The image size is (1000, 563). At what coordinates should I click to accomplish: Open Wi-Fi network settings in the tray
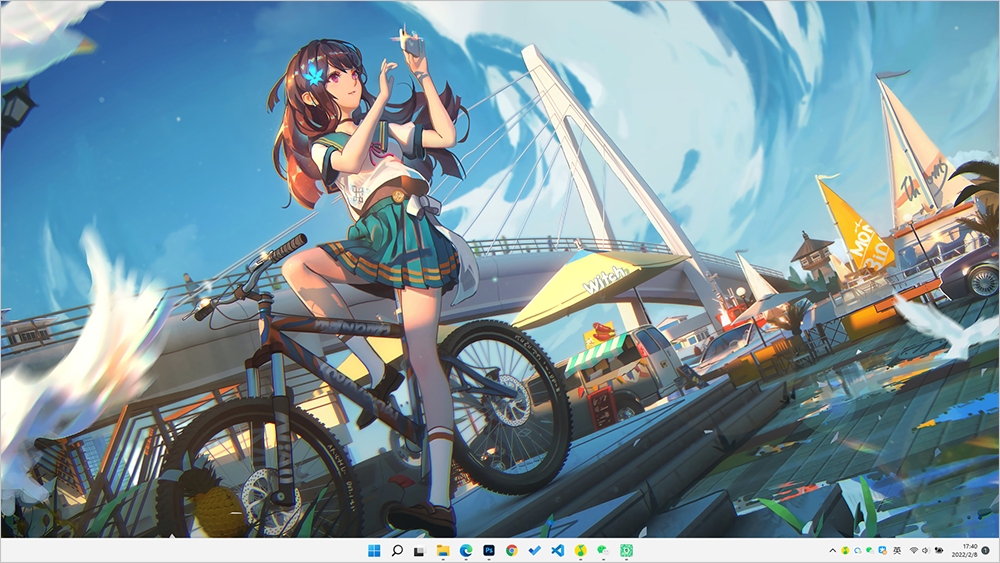pos(914,550)
